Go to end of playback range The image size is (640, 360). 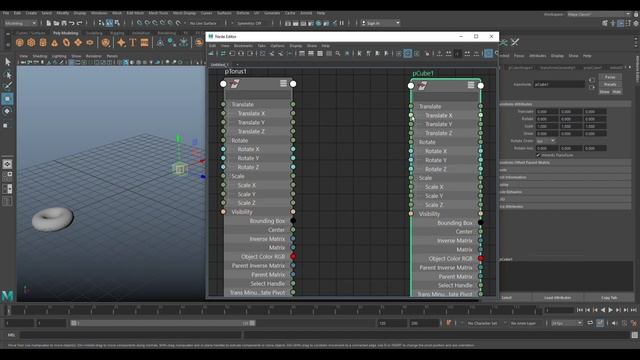[x=633, y=310]
